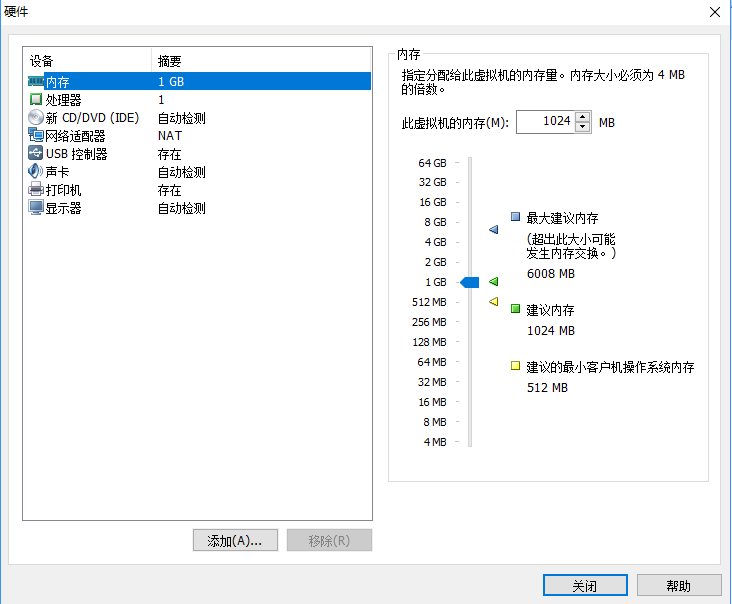
Task: Select the 显示器 device row
Action: click(199, 208)
